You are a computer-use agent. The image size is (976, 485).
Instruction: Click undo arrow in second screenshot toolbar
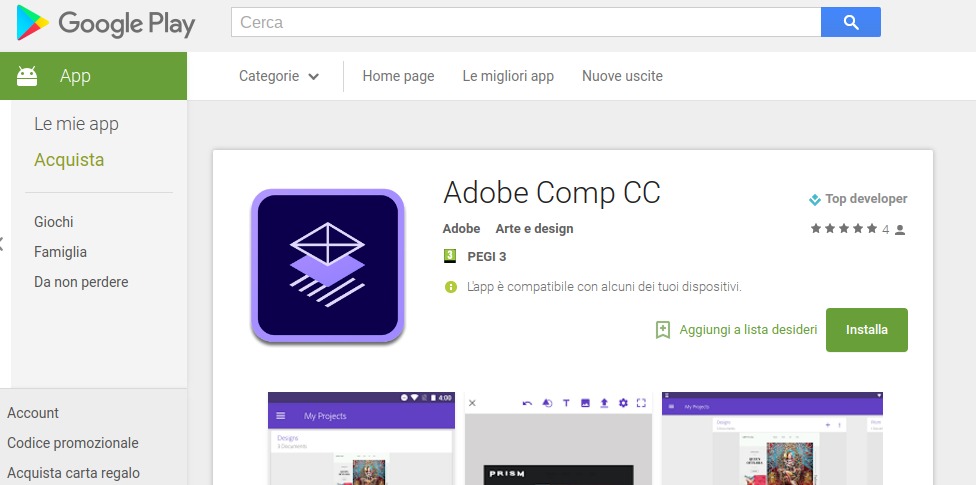click(x=527, y=403)
